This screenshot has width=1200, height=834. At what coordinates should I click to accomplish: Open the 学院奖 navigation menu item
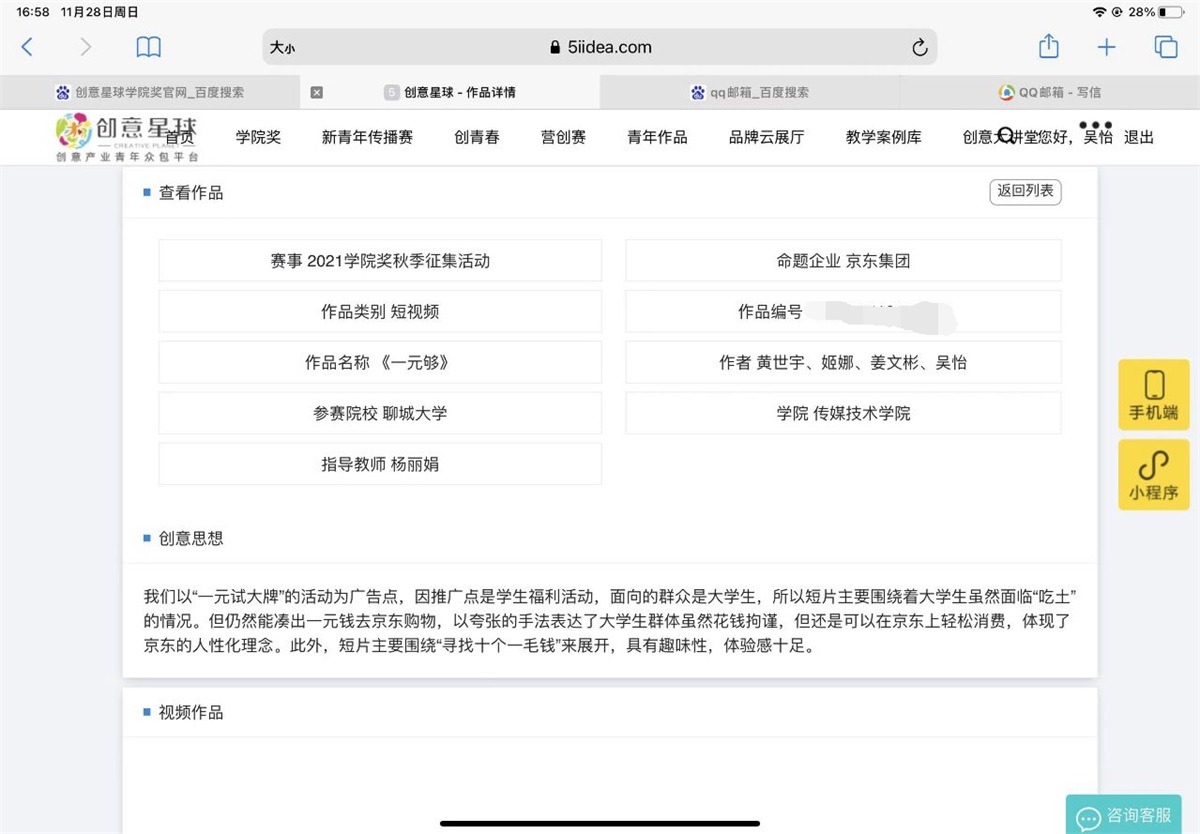pyautogui.click(x=258, y=137)
